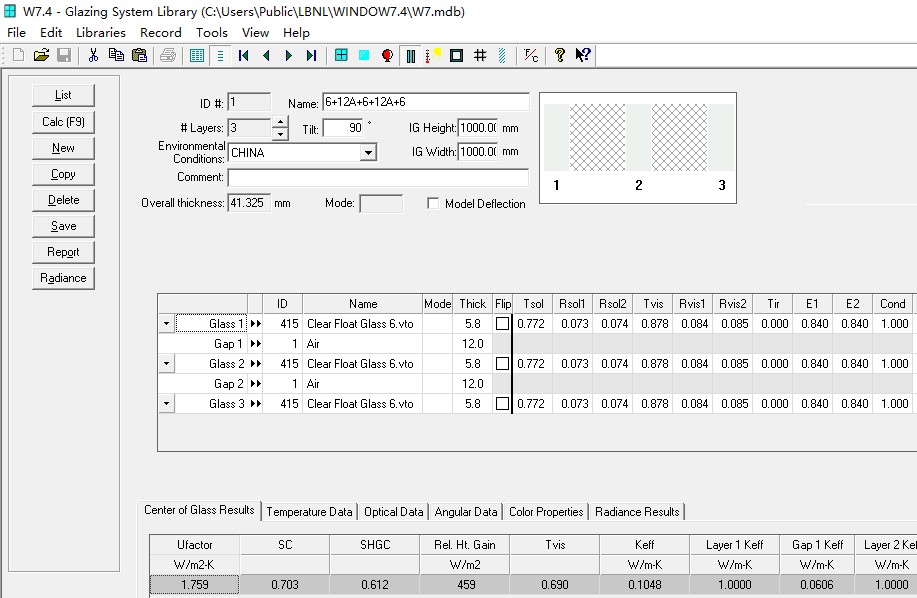Click the Copy icon in toolbar

[x=116, y=56]
